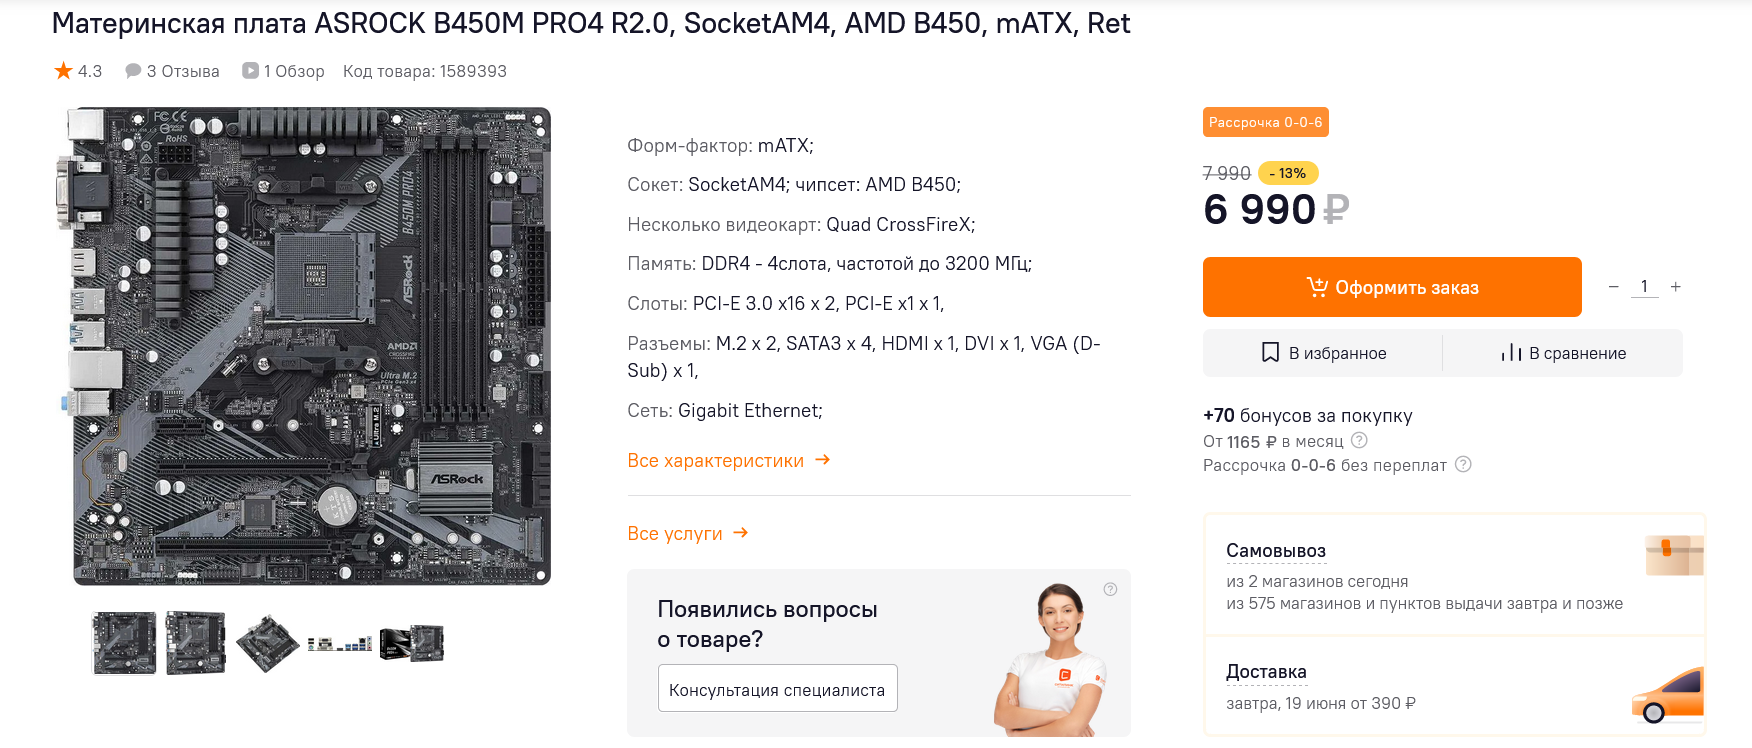Select the first motherboard thumbnail
Screen dimensions: 1752x748
point(124,643)
